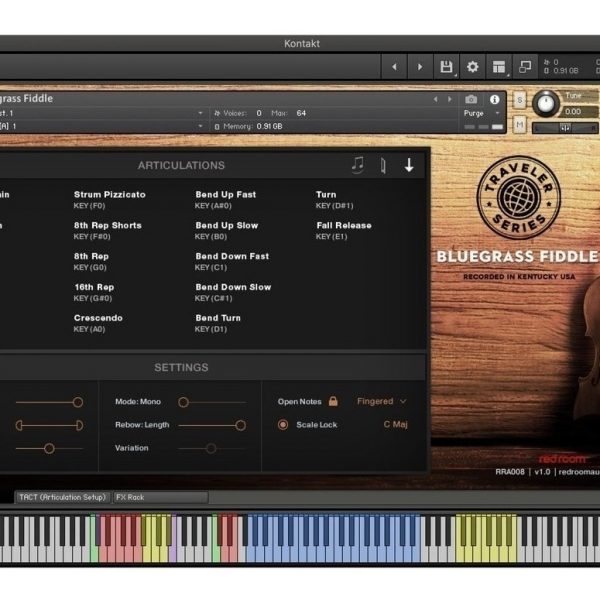Click the minimize rack view icon
Viewport: 600px width, 600px height.
click(525, 67)
